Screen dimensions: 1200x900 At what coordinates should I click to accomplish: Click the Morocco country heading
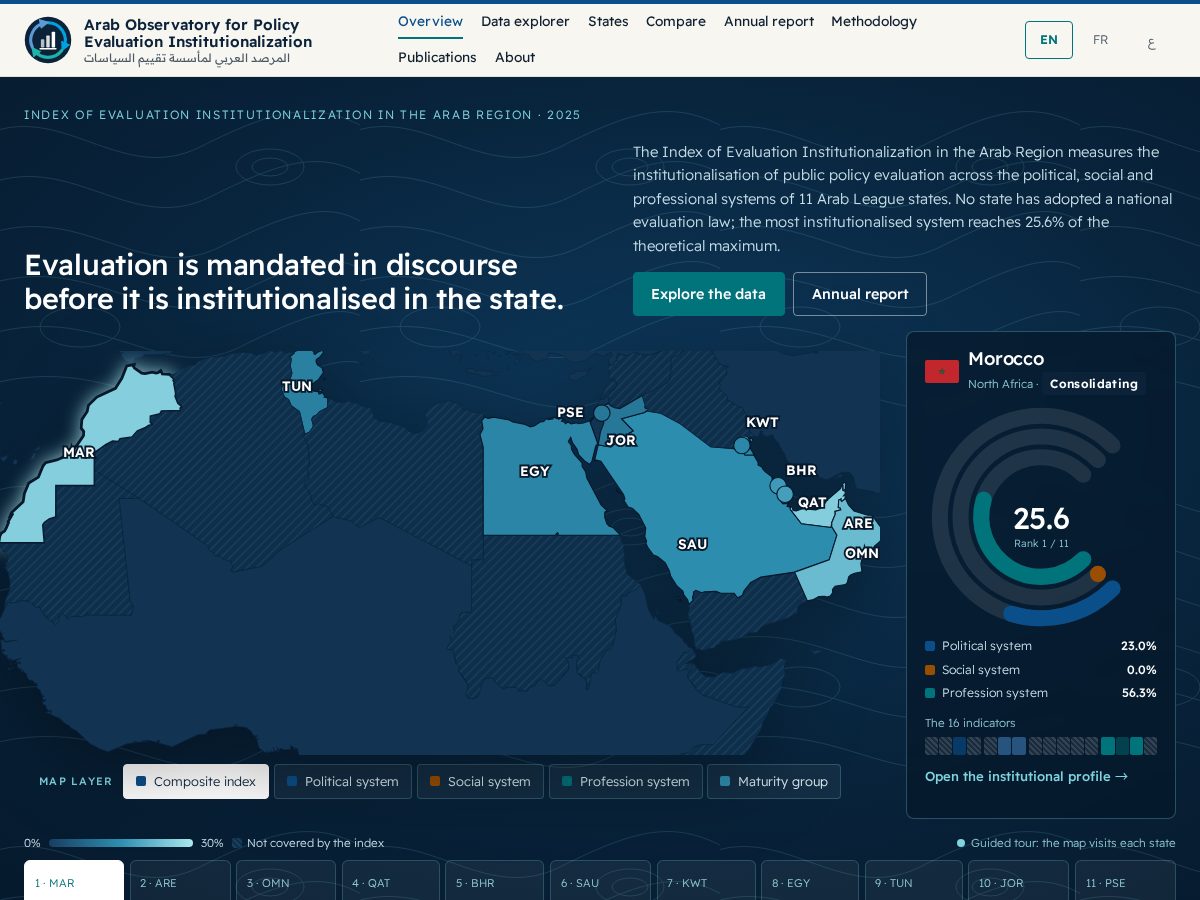pyautogui.click(x=1006, y=359)
